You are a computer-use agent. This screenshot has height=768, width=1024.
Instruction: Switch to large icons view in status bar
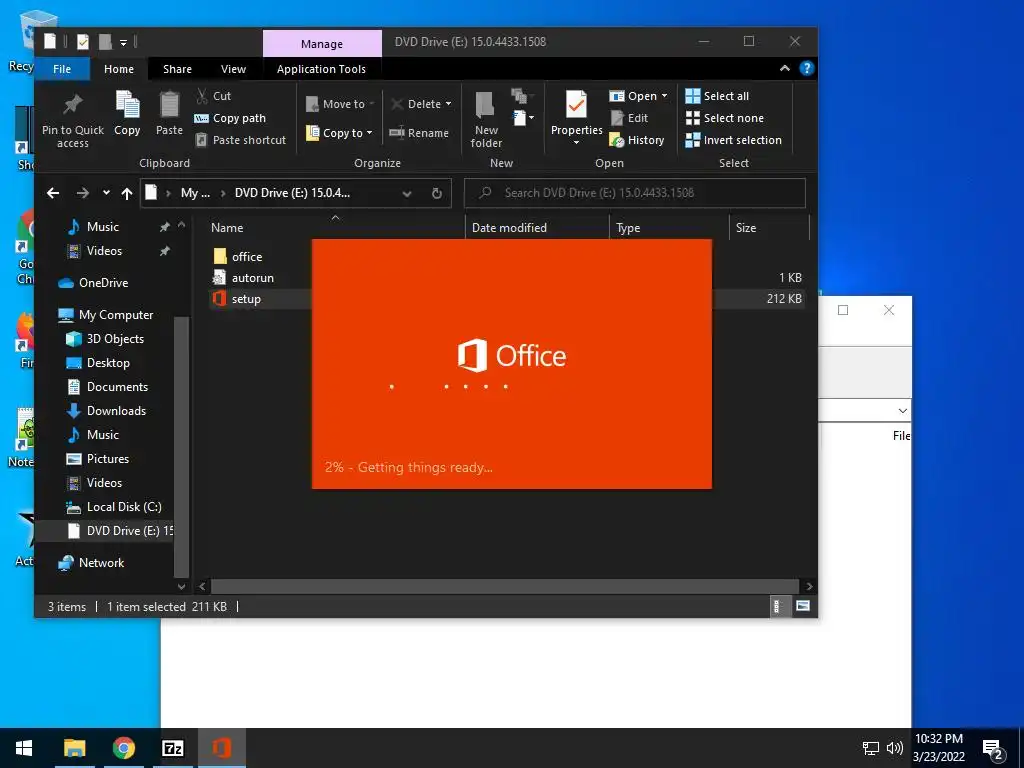coord(803,606)
